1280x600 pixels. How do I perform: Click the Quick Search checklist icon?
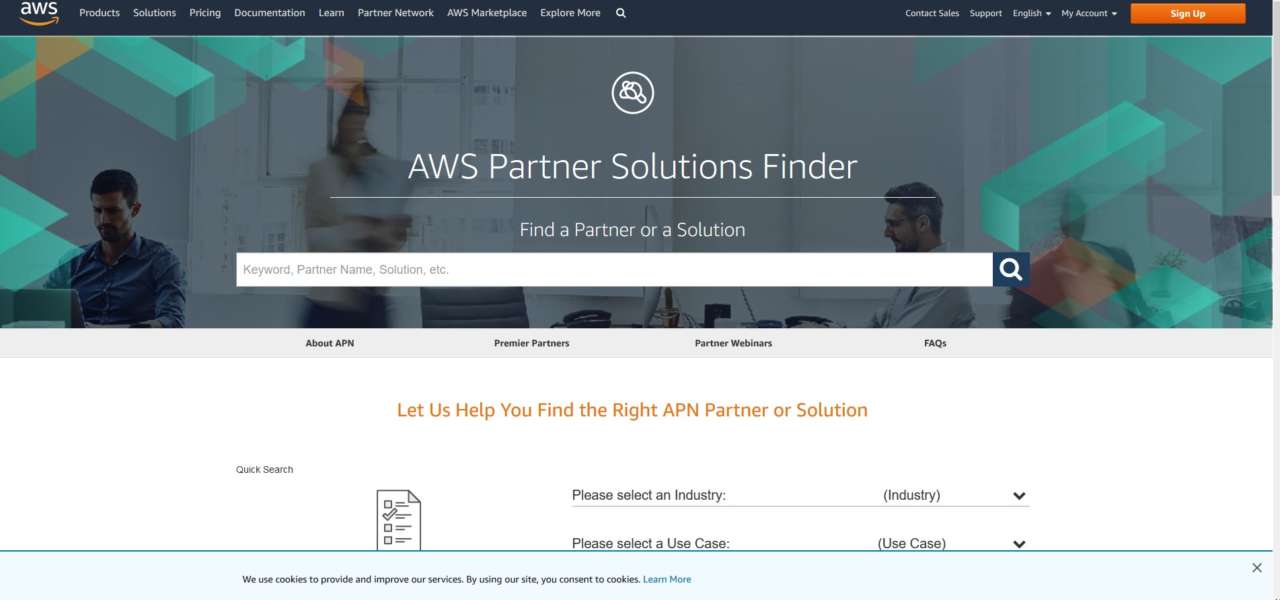point(398,520)
